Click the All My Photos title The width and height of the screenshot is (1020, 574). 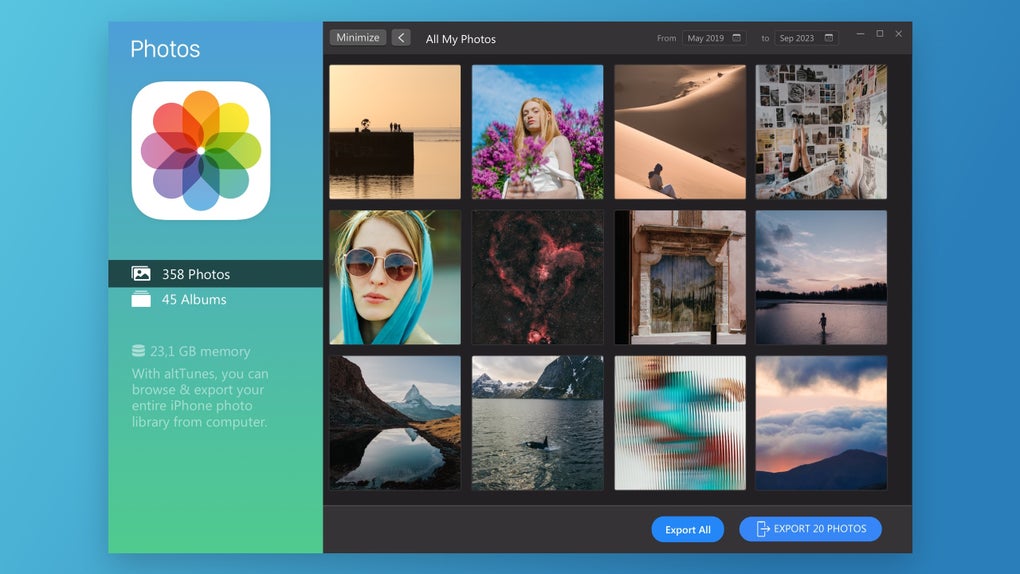461,39
